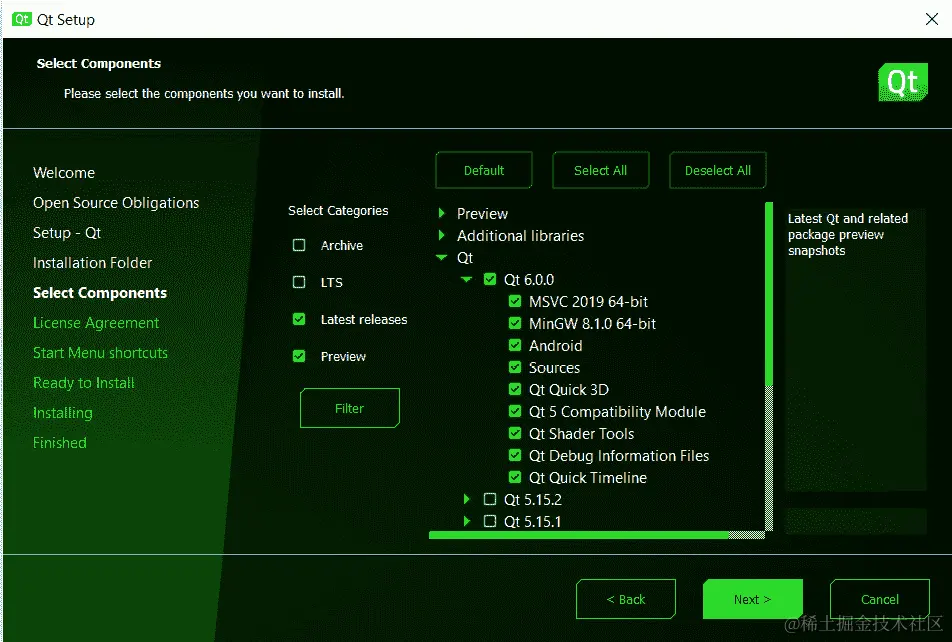Collapse the Qt tree node

(x=441, y=258)
